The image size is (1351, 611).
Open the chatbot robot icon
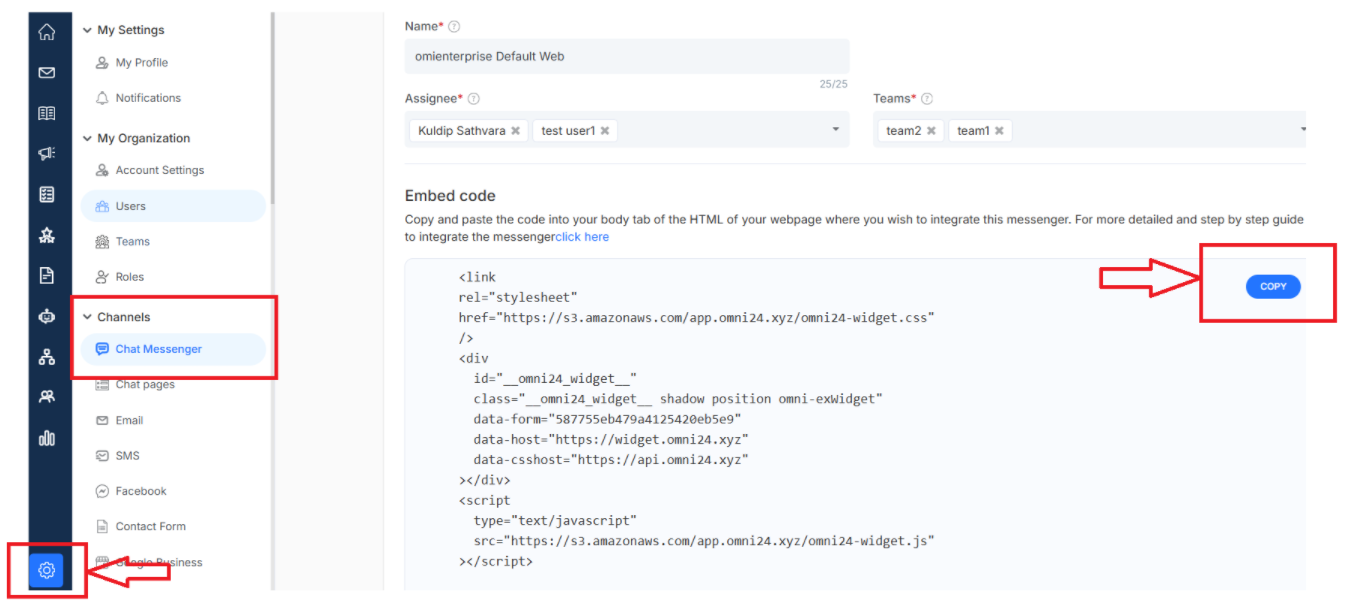point(46,316)
